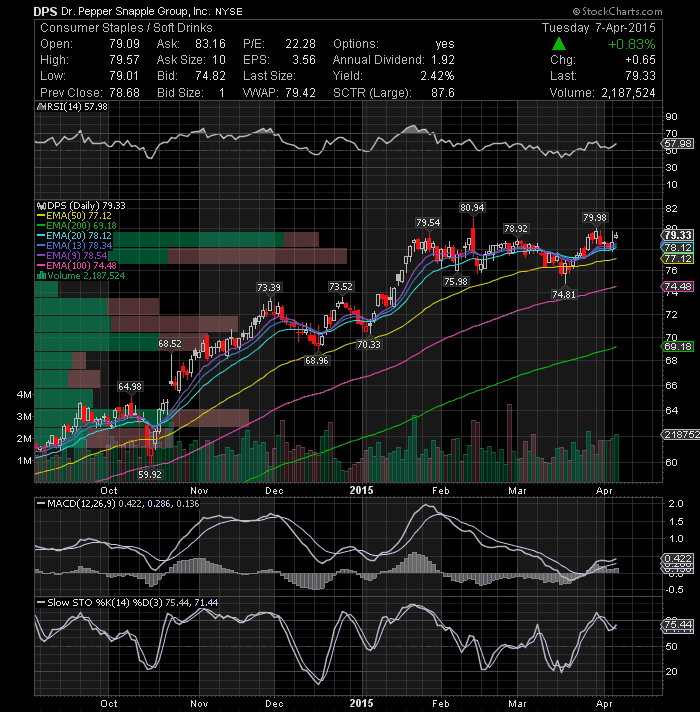Click the 75.98 low label

[x=455, y=282]
